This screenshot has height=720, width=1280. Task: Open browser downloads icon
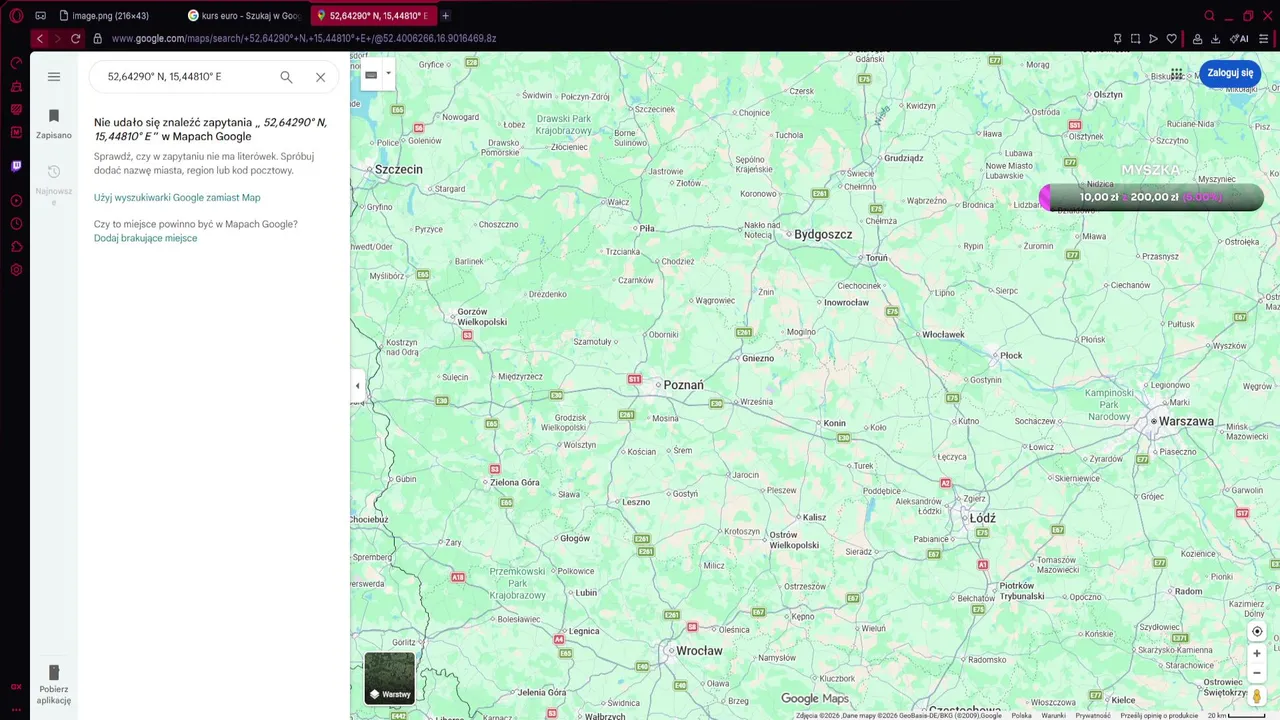(x=1216, y=39)
